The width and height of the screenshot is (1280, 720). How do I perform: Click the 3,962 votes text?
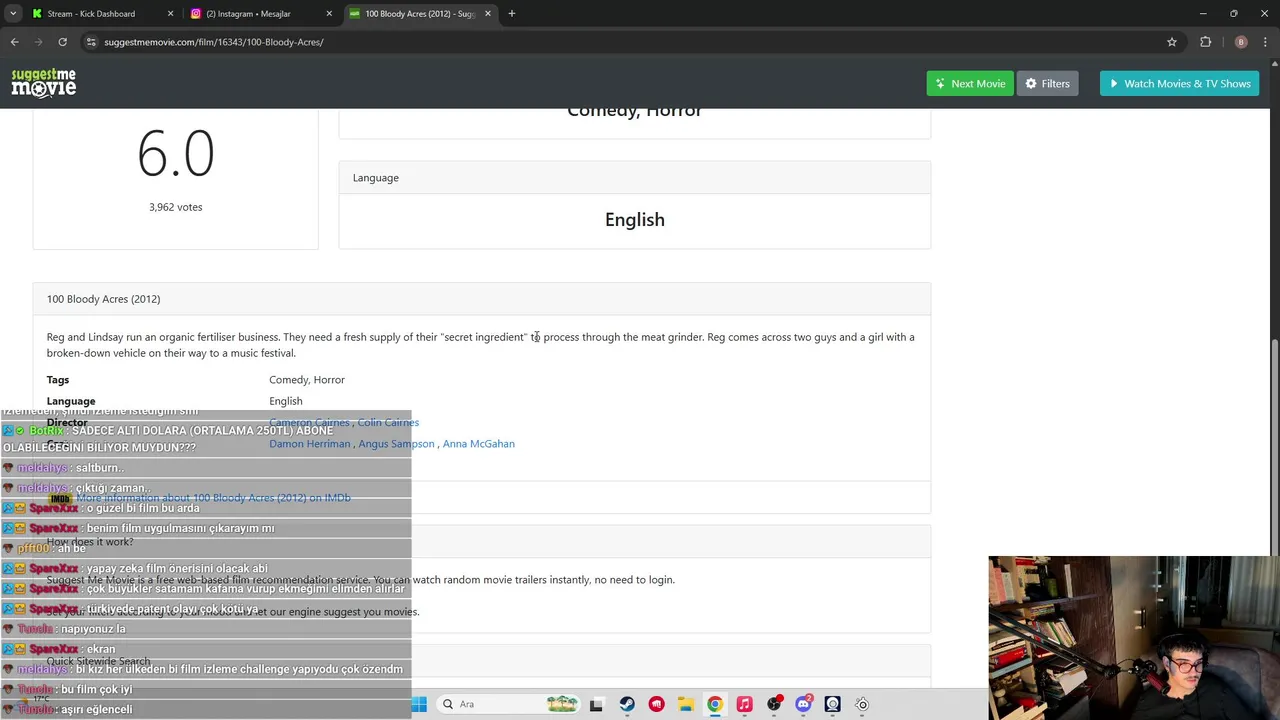(x=176, y=207)
